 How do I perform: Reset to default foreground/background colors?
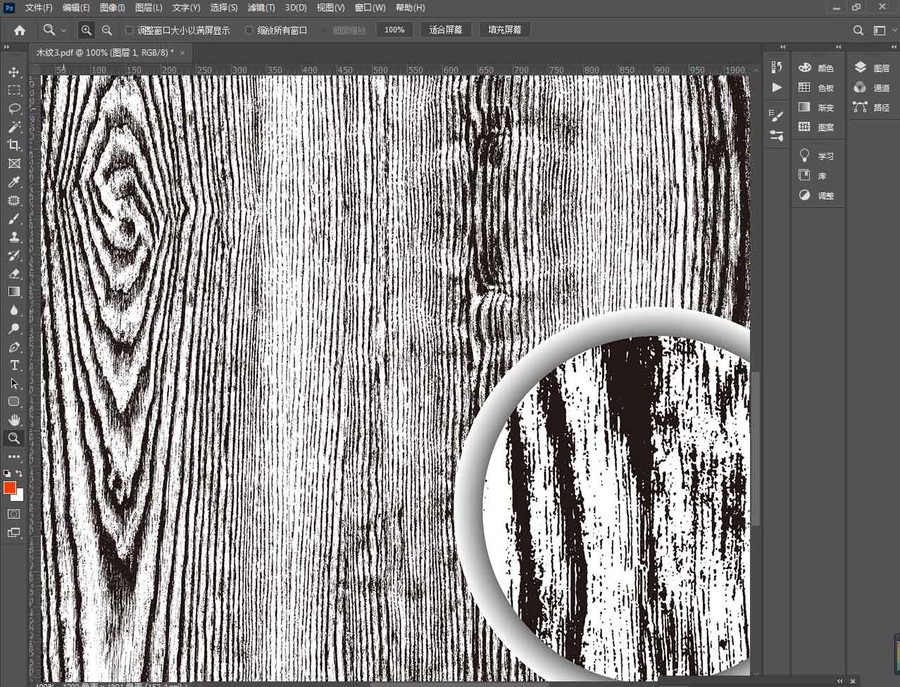[6, 473]
